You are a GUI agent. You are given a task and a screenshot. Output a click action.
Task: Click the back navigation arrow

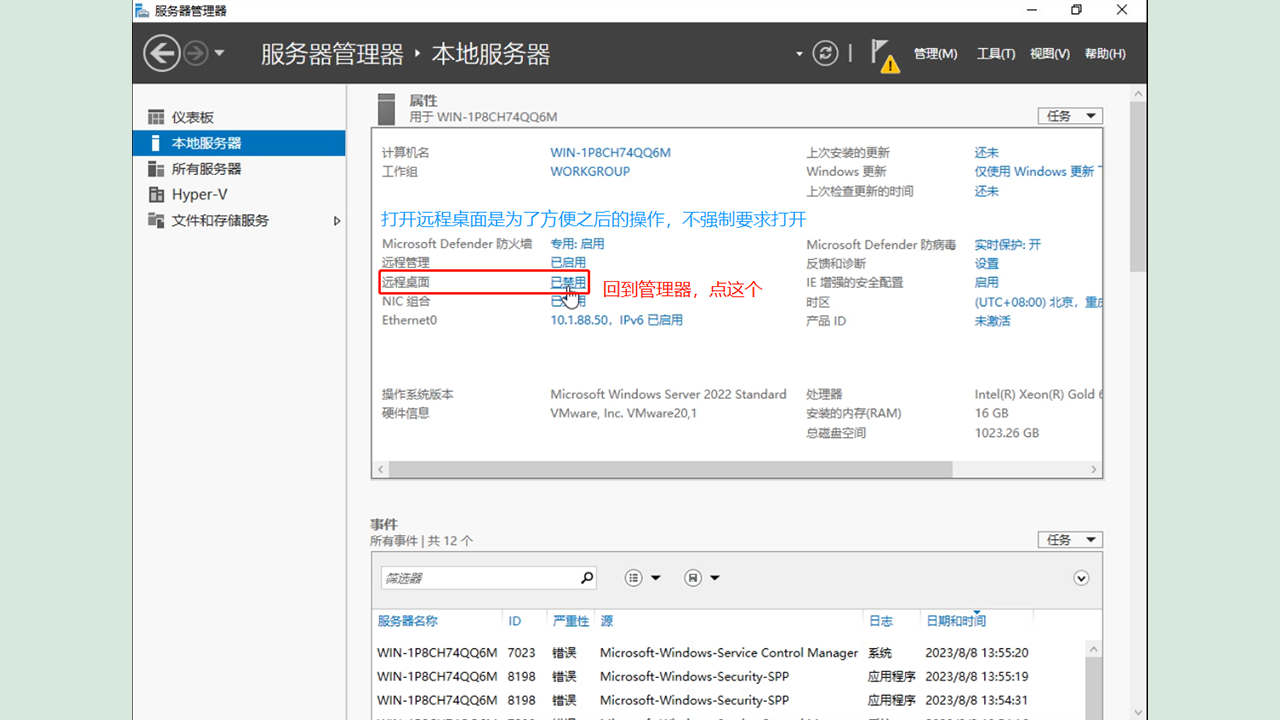(162, 53)
